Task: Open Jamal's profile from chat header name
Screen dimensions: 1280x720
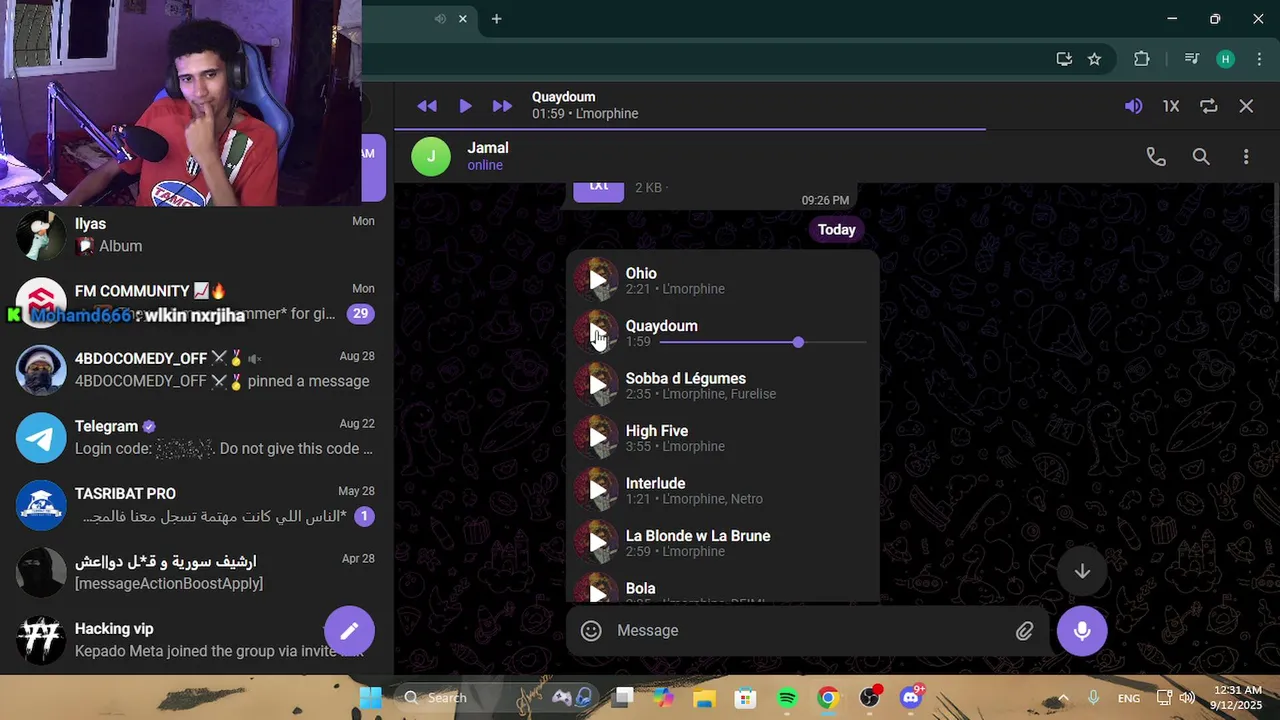Action: [x=488, y=148]
